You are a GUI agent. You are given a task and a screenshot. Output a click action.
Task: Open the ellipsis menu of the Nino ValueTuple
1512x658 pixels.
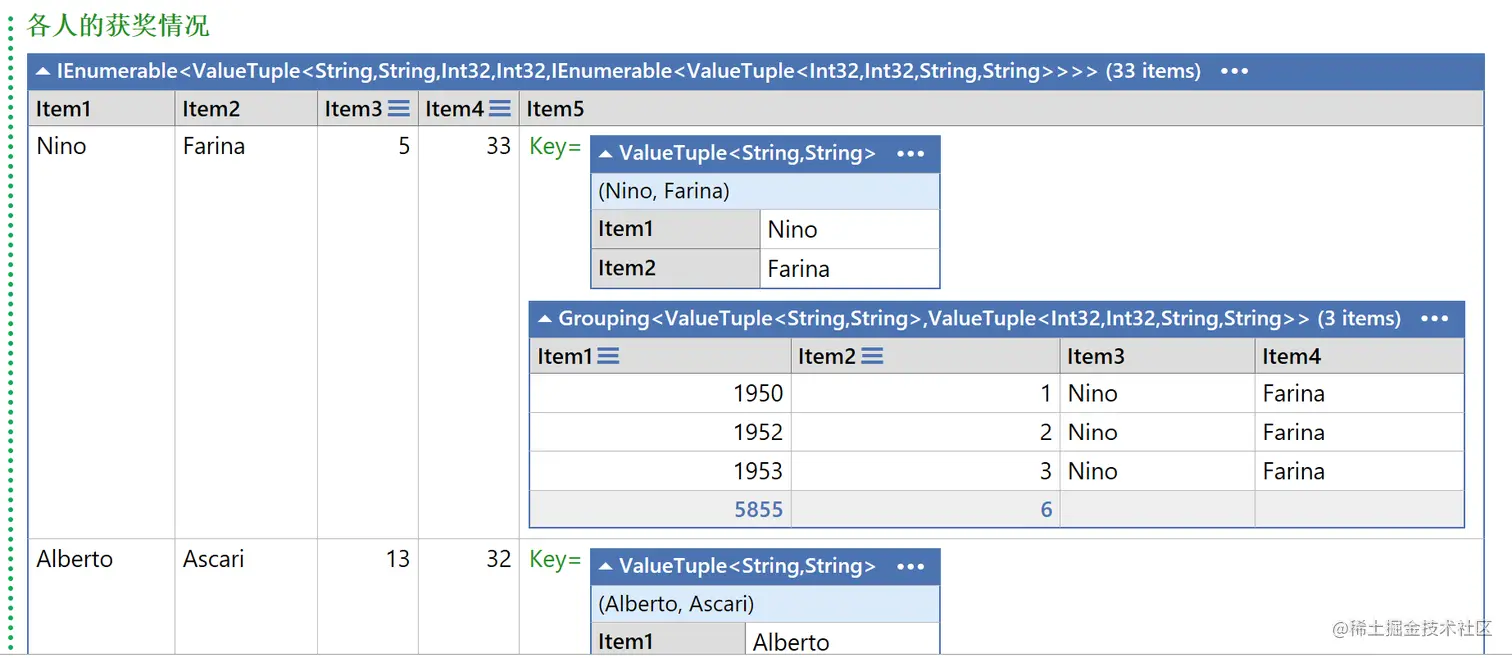click(911, 154)
